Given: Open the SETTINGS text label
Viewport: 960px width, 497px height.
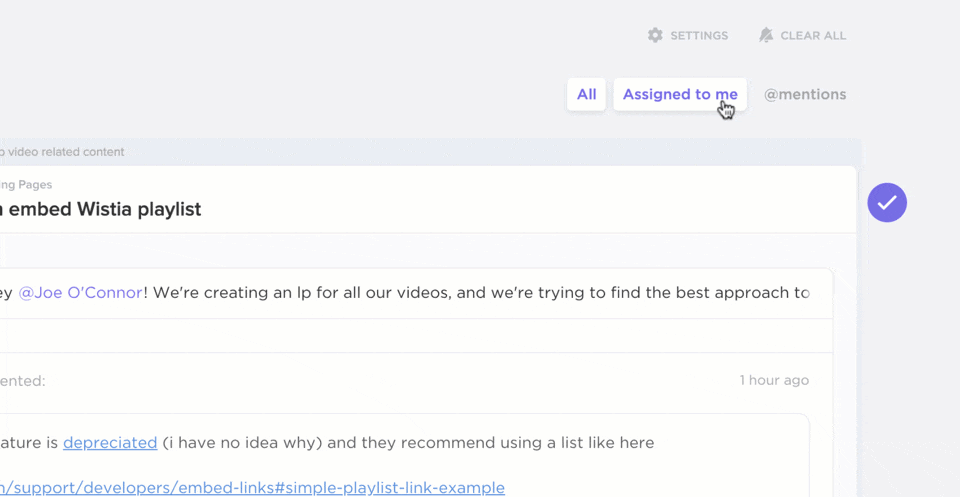Looking at the screenshot, I should (699, 36).
